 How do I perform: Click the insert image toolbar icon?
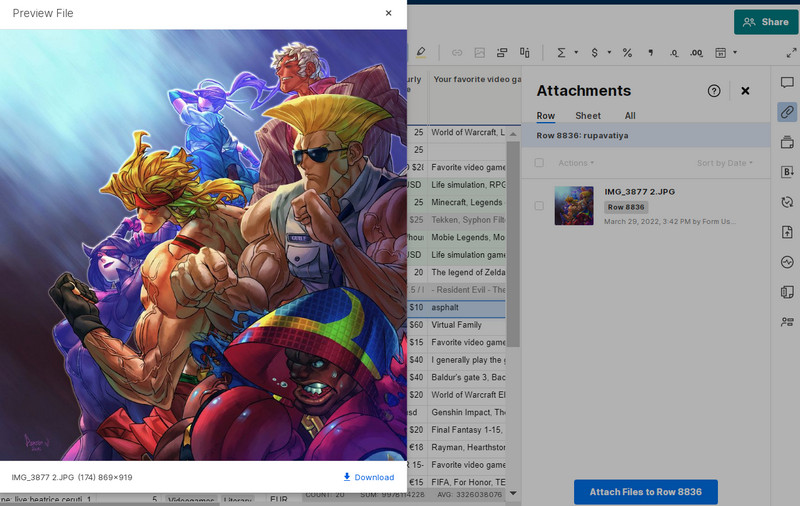coord(480,53)
